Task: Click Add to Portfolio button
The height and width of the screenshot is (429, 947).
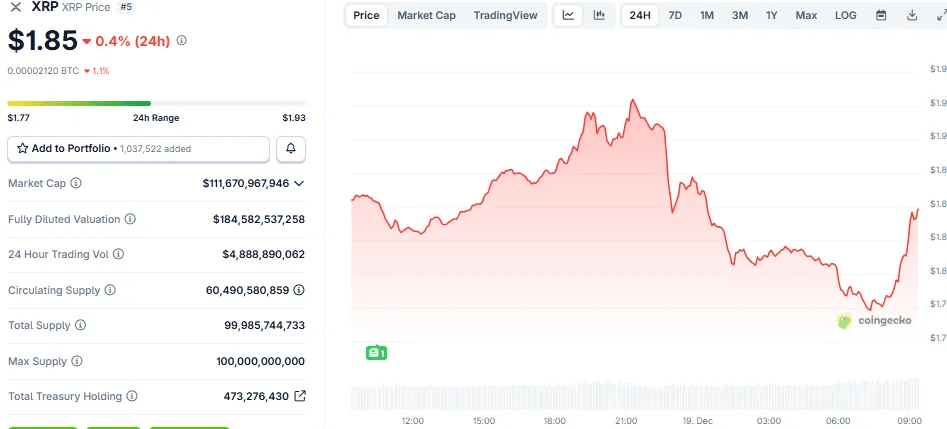Action: tap(138, 149)
